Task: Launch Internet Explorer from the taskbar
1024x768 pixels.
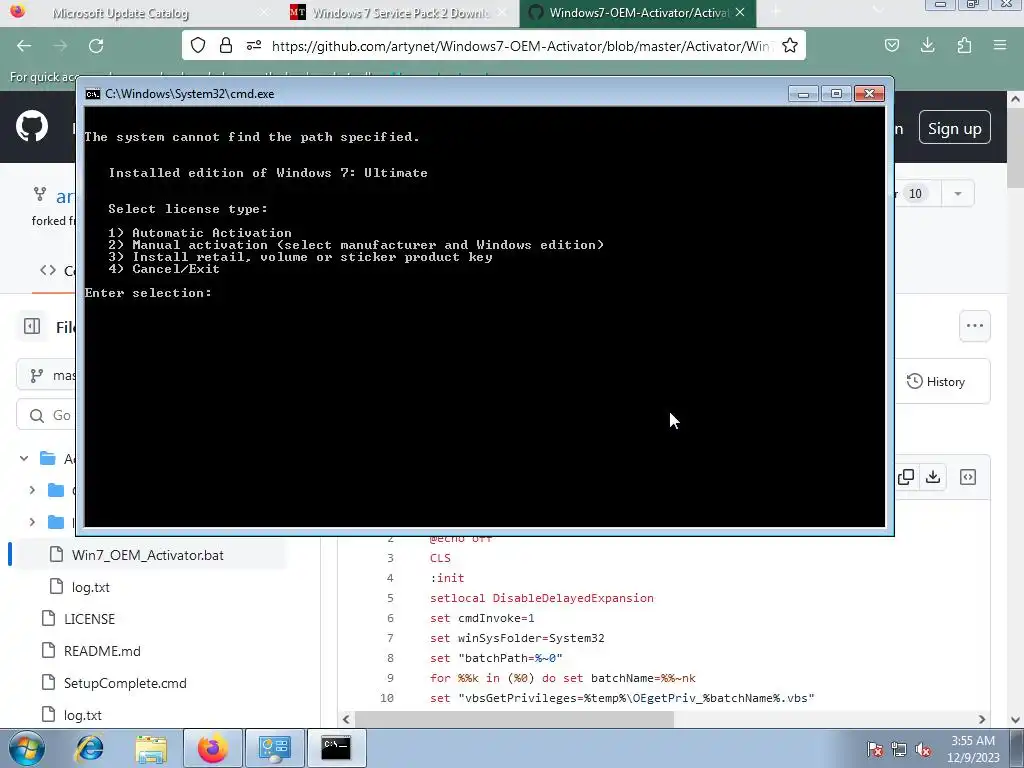Action: (x=89, y=748)
